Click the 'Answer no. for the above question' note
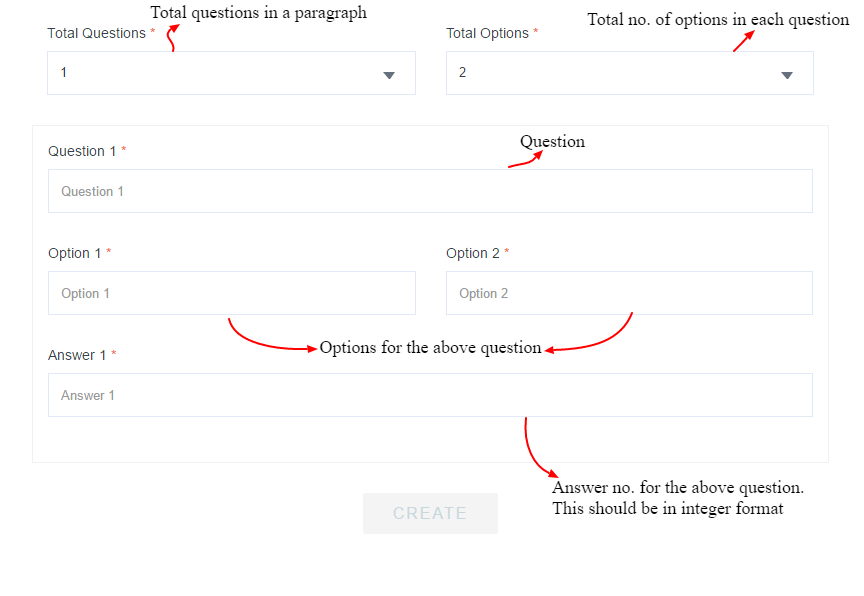The width and height of the screenshot is (864, 596). (x=678, y=488)
